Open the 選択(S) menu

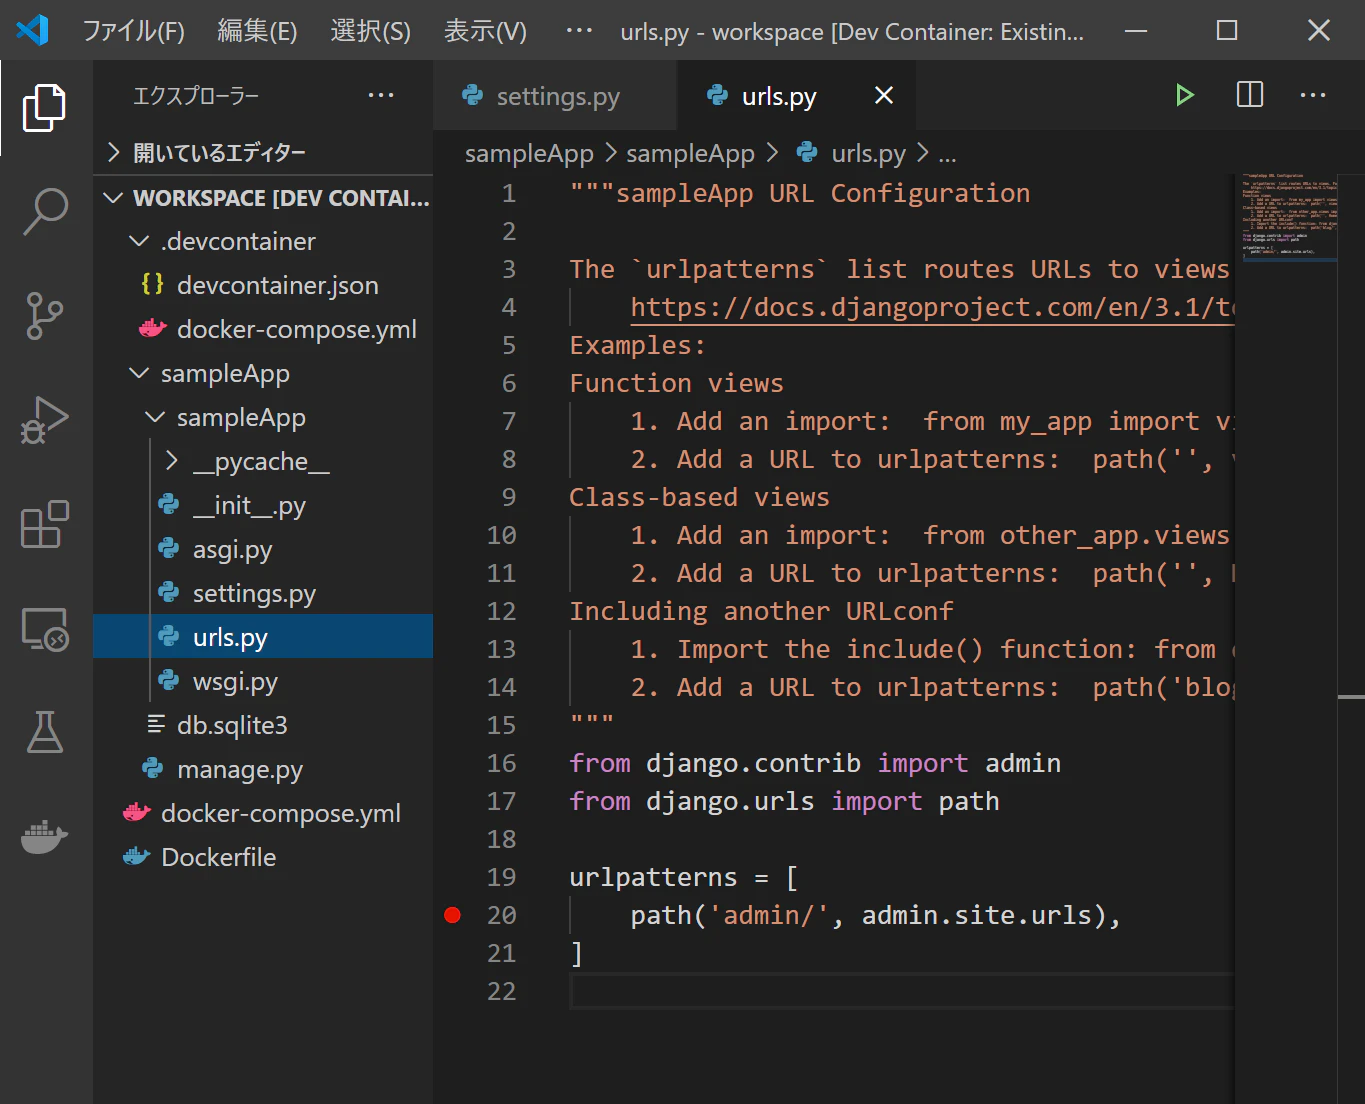pos(371,31)
